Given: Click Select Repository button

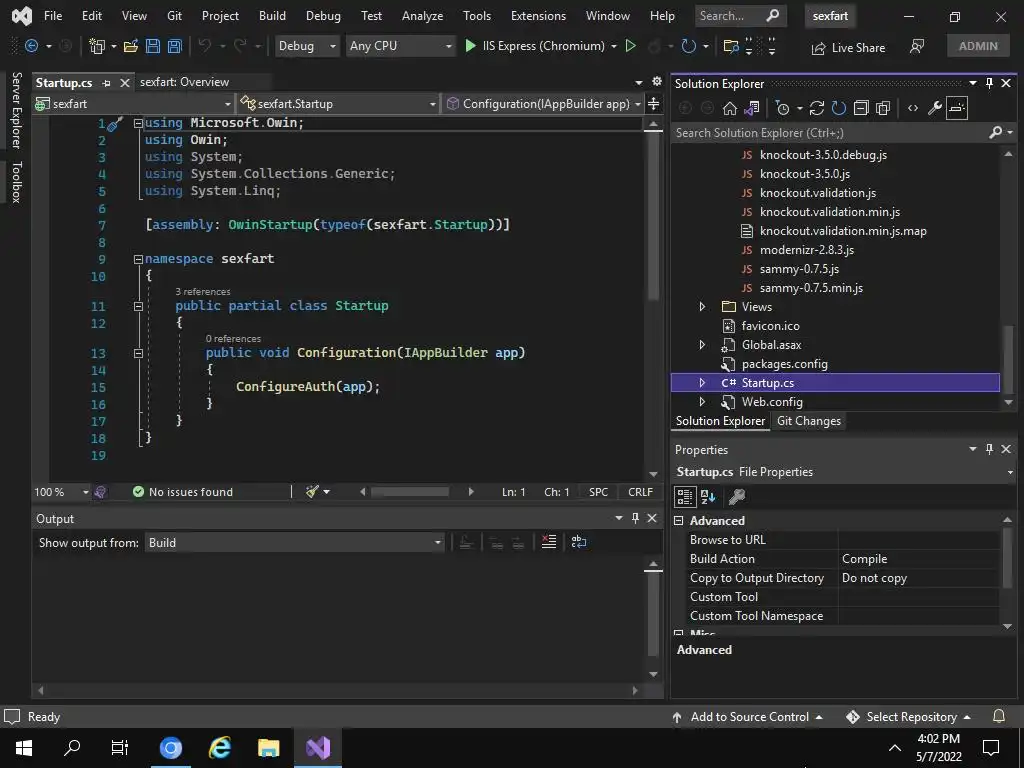Looking at the screenshot, I should [908, 716].
